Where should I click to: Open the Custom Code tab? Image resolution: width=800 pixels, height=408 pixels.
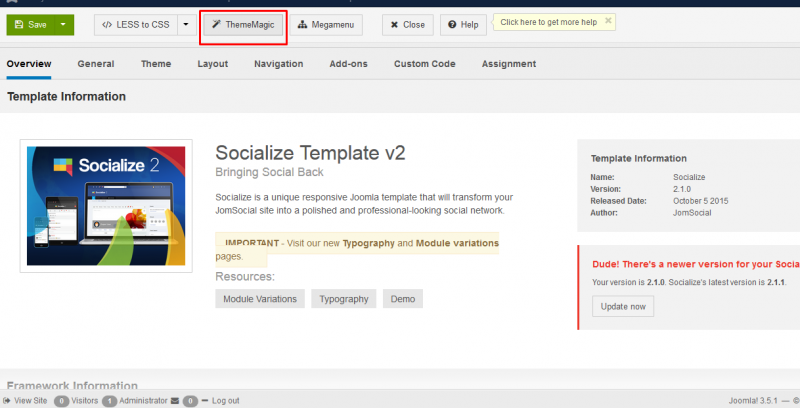point(424,64)
